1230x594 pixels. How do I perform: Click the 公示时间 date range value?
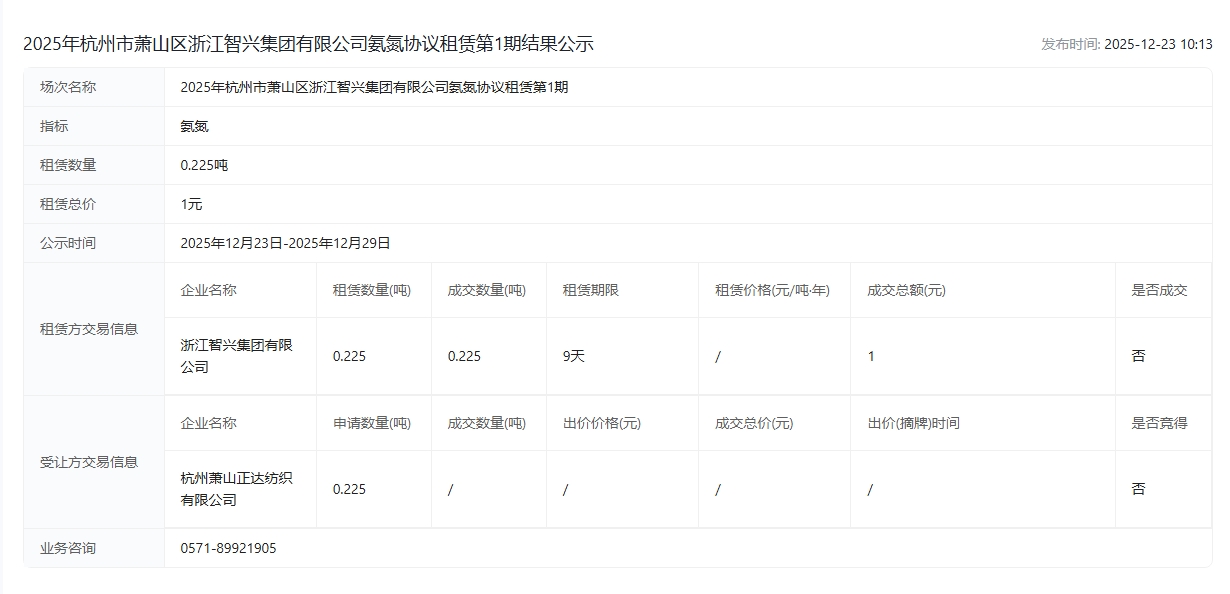(285, 243)
